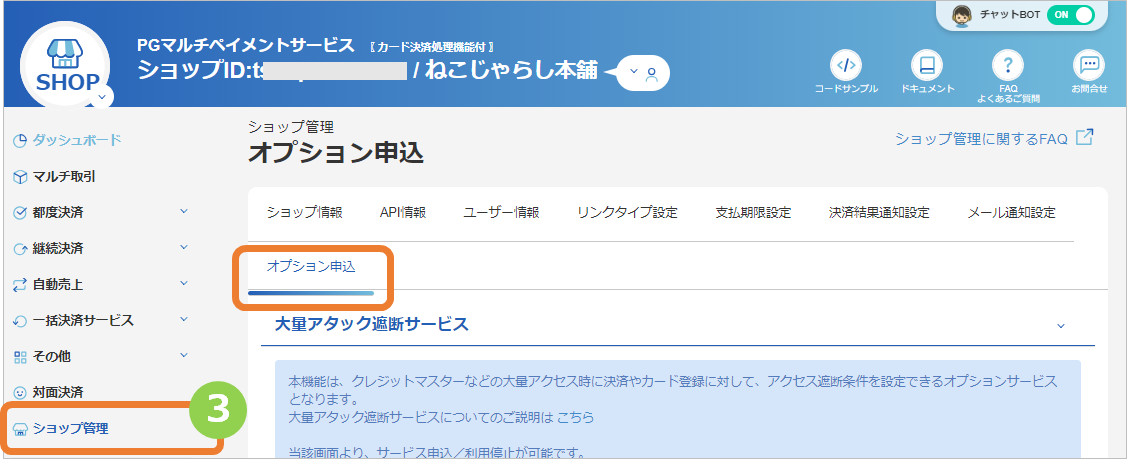
Task: Click the マルチ取引 cube icon
Action: (x=20, y=177)
